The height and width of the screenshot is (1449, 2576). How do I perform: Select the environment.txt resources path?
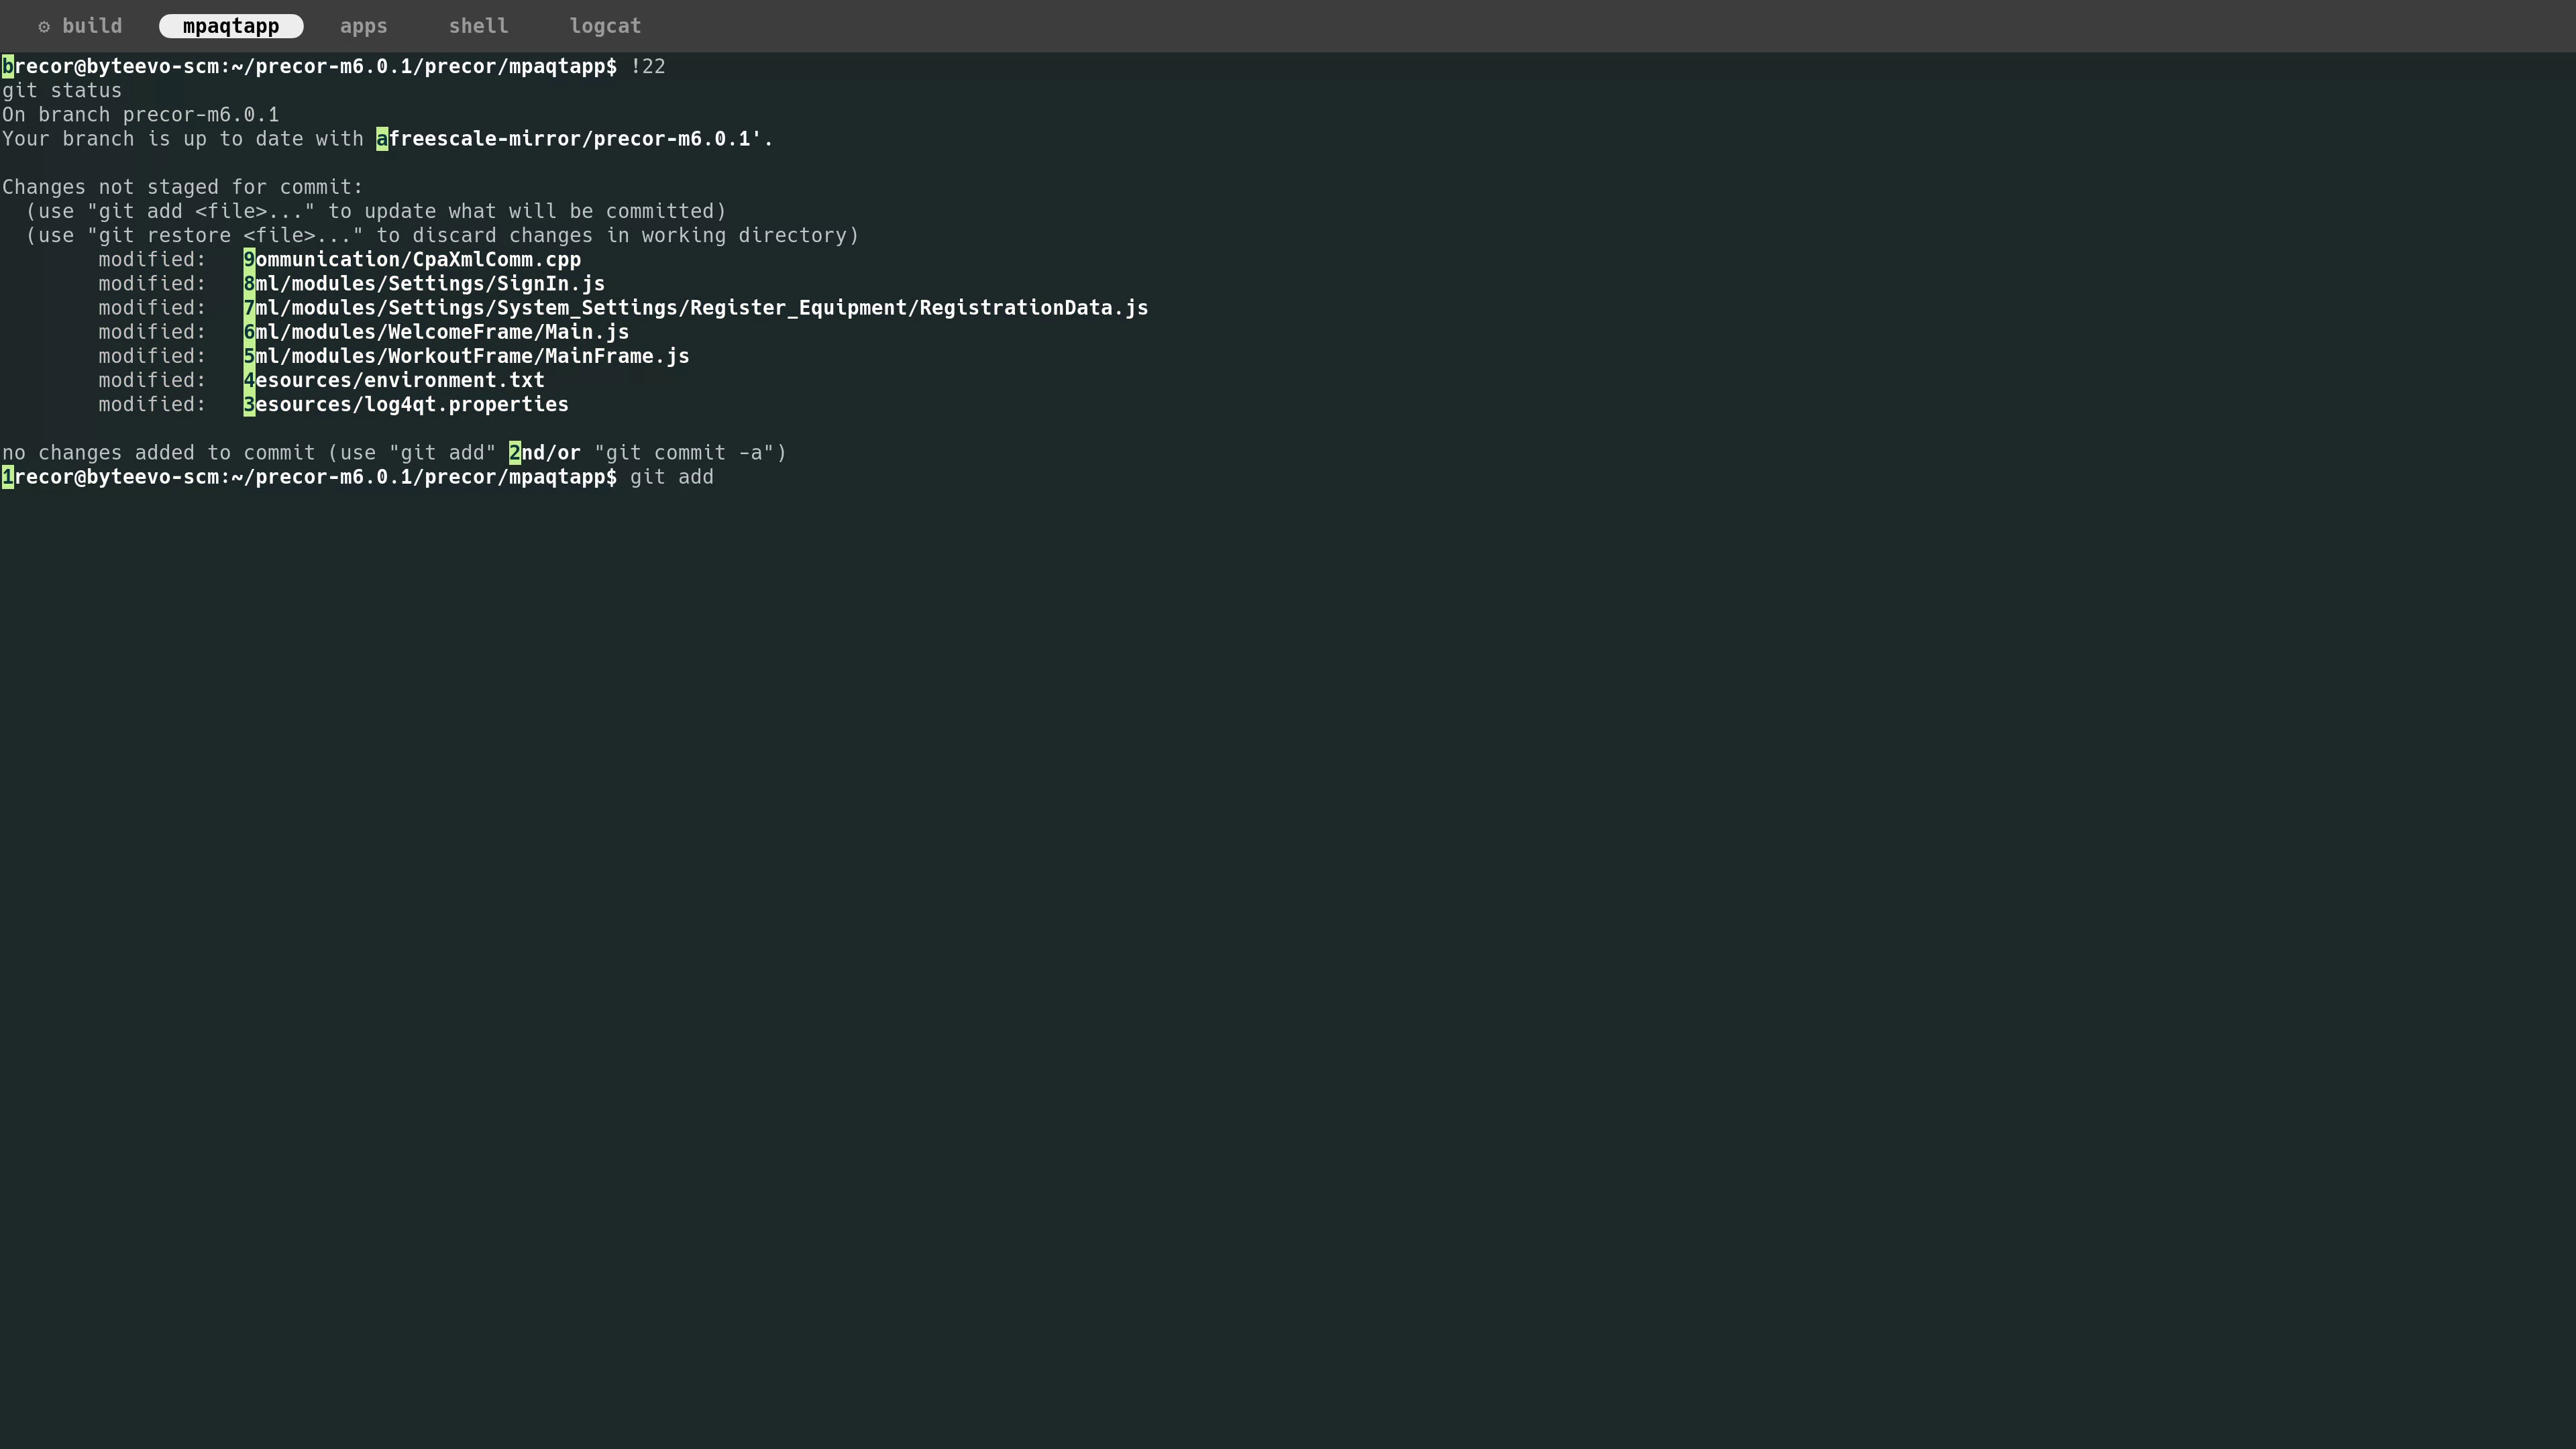(x=394, y=380)
